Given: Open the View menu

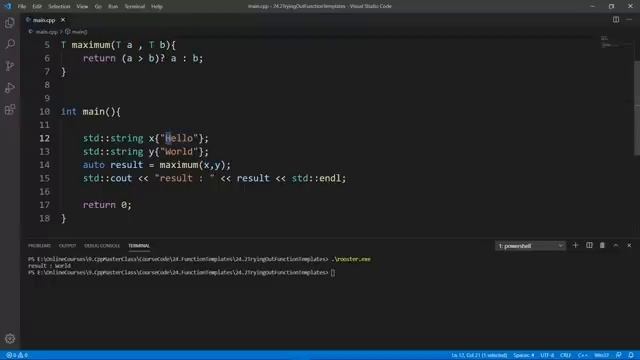Looking at the screenshot, I should point(82,7).
